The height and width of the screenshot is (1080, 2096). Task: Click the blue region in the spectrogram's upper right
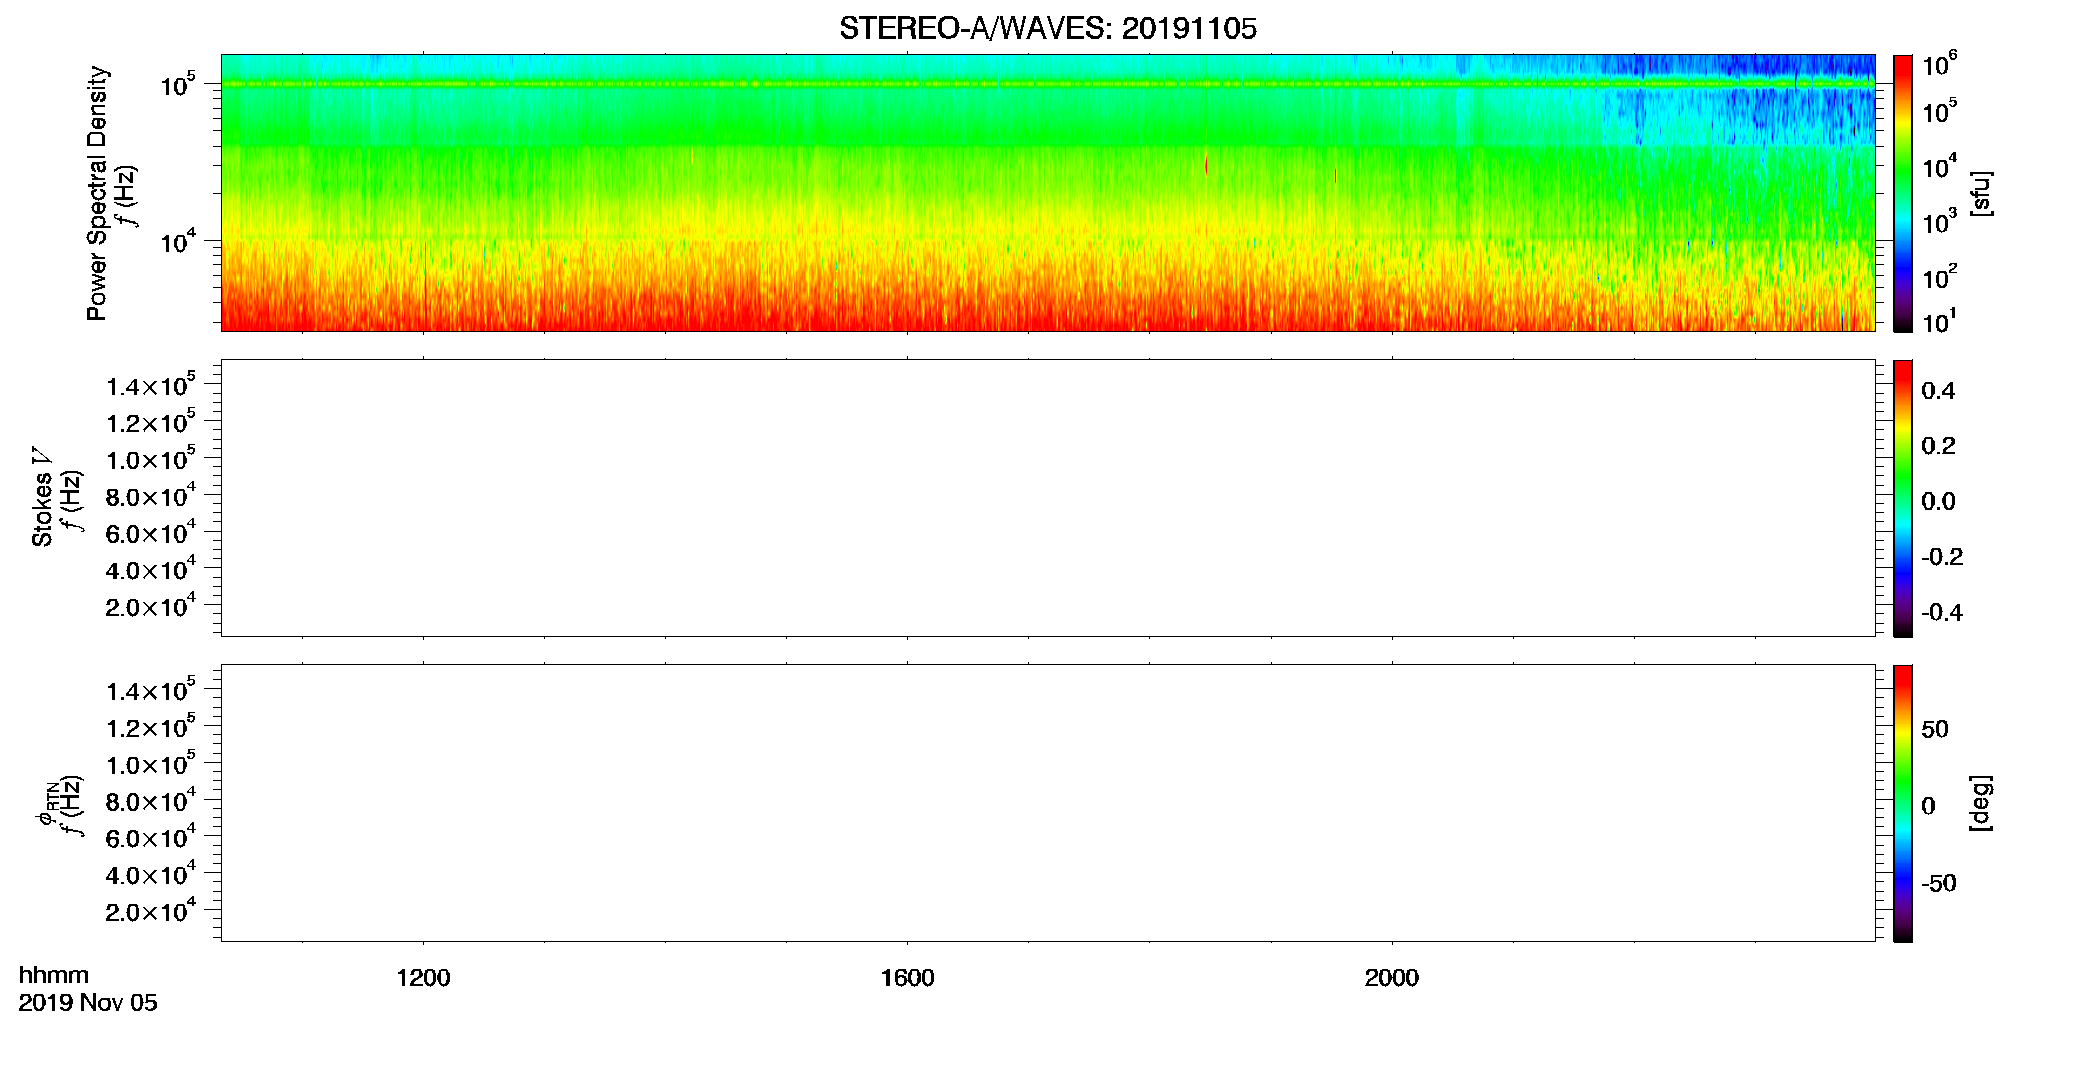(1738, 100)
